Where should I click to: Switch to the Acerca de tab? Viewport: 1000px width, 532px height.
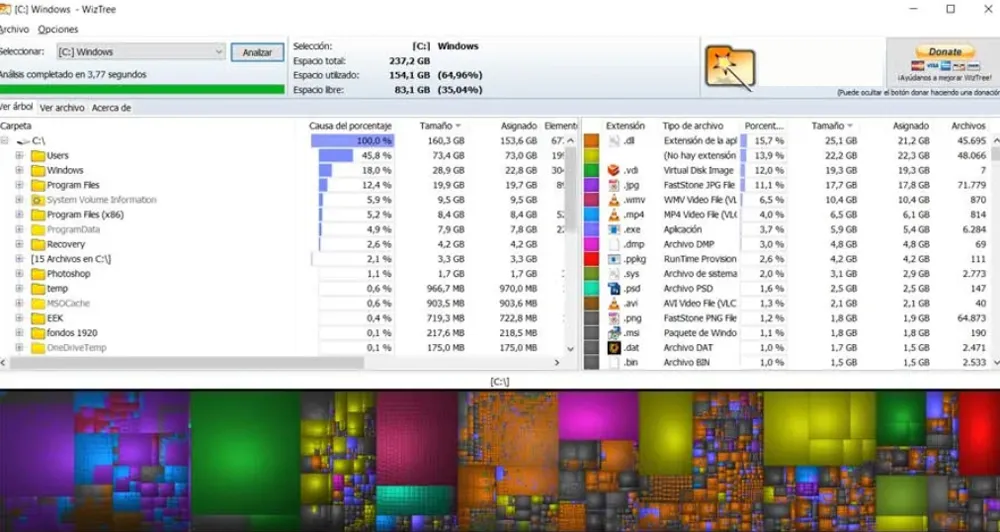coord(111,108)
